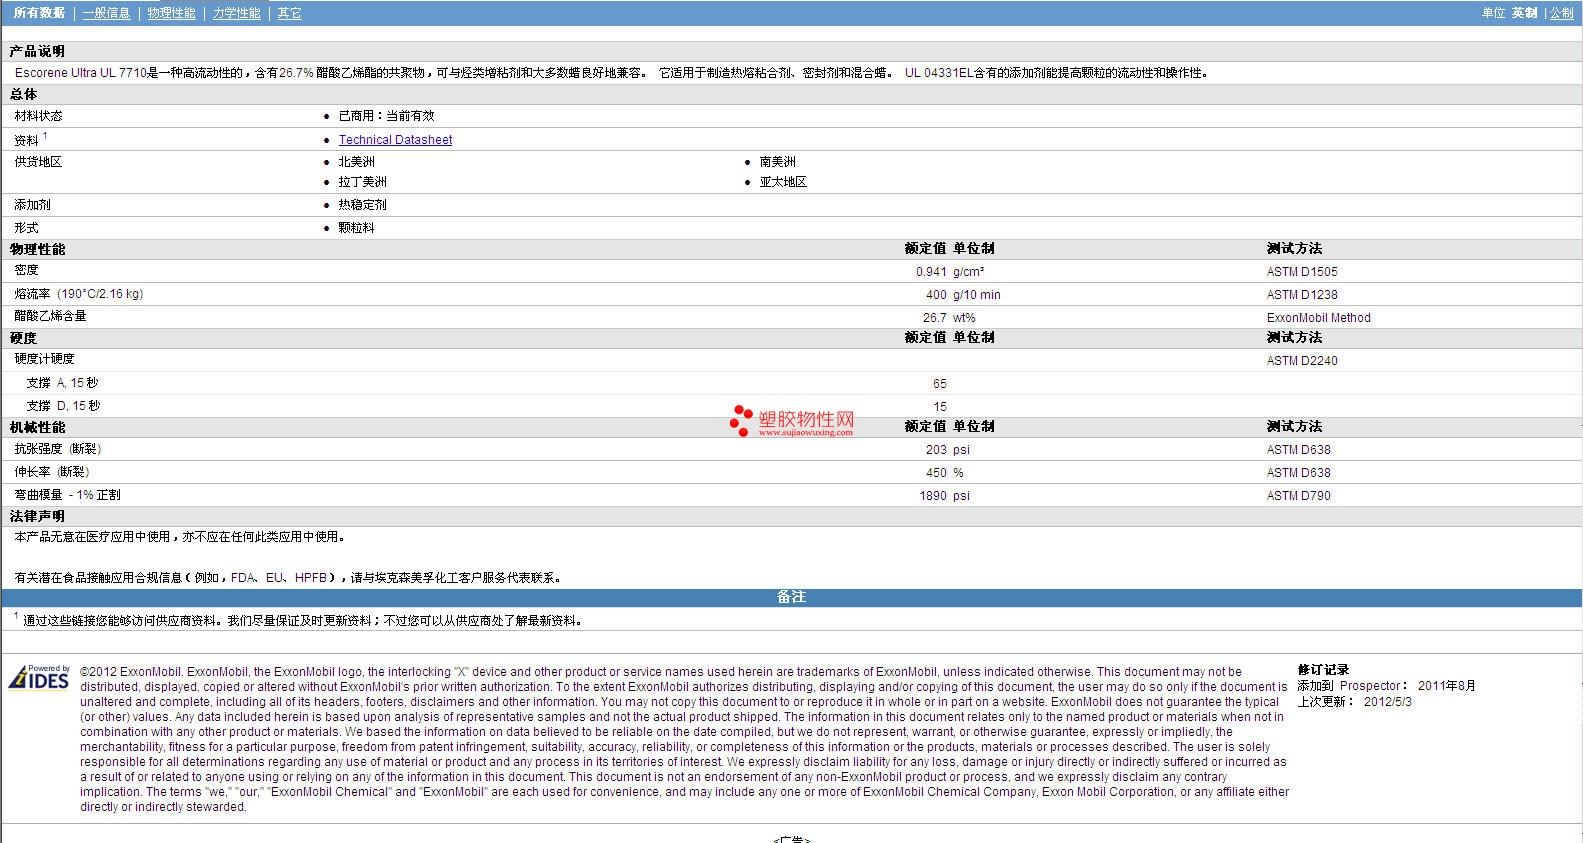This screenshot has height=843, width=1583.
Task: Click the 熔流率 (190°C/2.16 kg) label
Action: click(79, 294)
